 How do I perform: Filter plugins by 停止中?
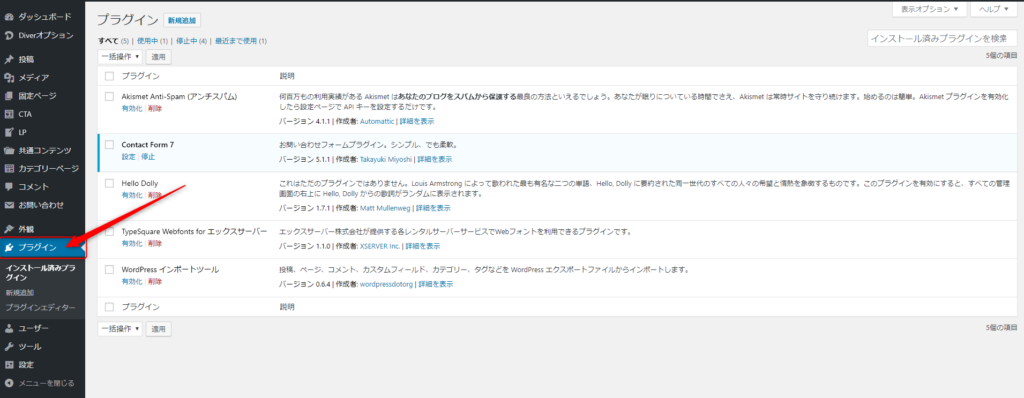[x=187, y=41]
